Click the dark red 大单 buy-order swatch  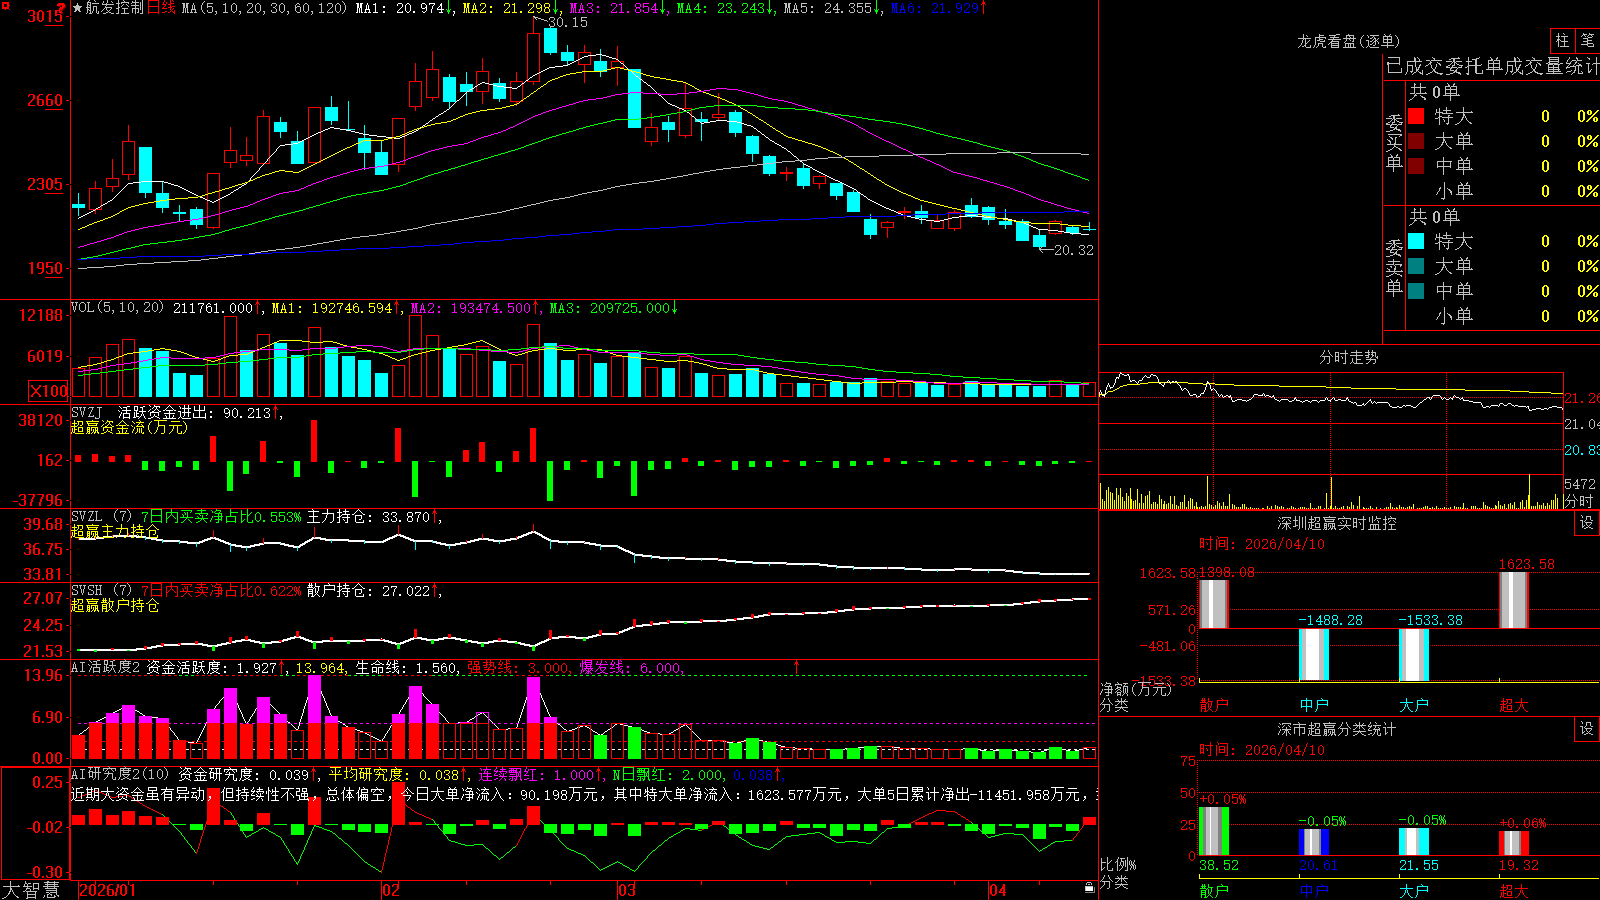[1416, 141]
